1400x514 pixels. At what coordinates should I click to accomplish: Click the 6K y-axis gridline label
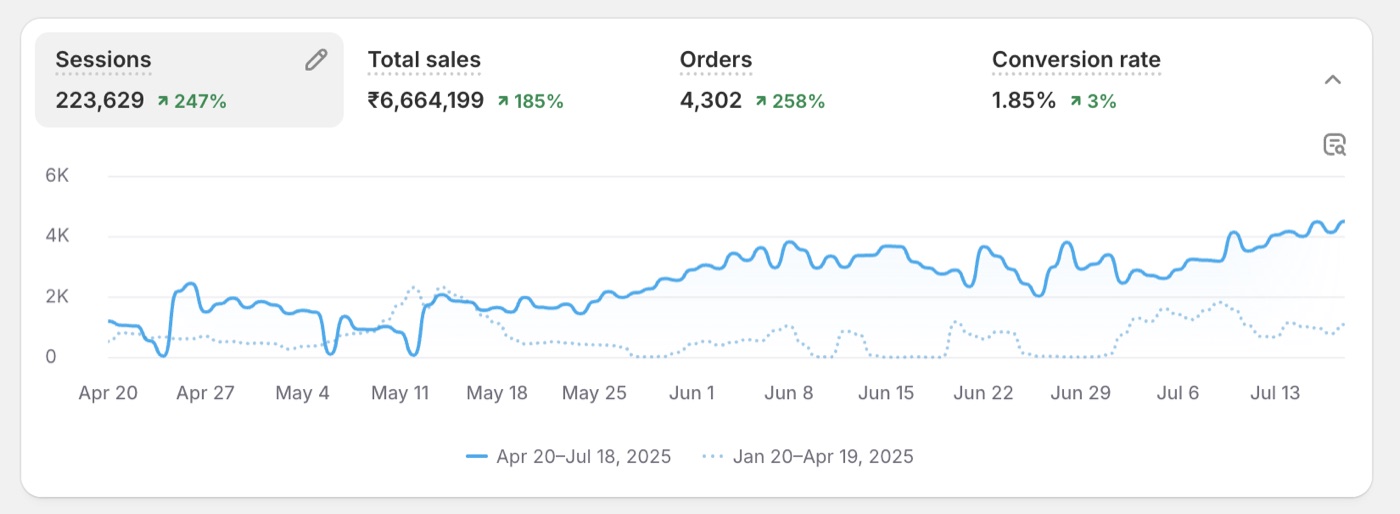[x=57, y=175]
